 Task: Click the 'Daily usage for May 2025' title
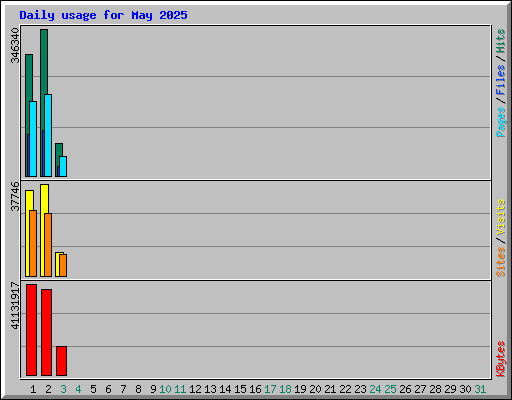coord(103,15)
